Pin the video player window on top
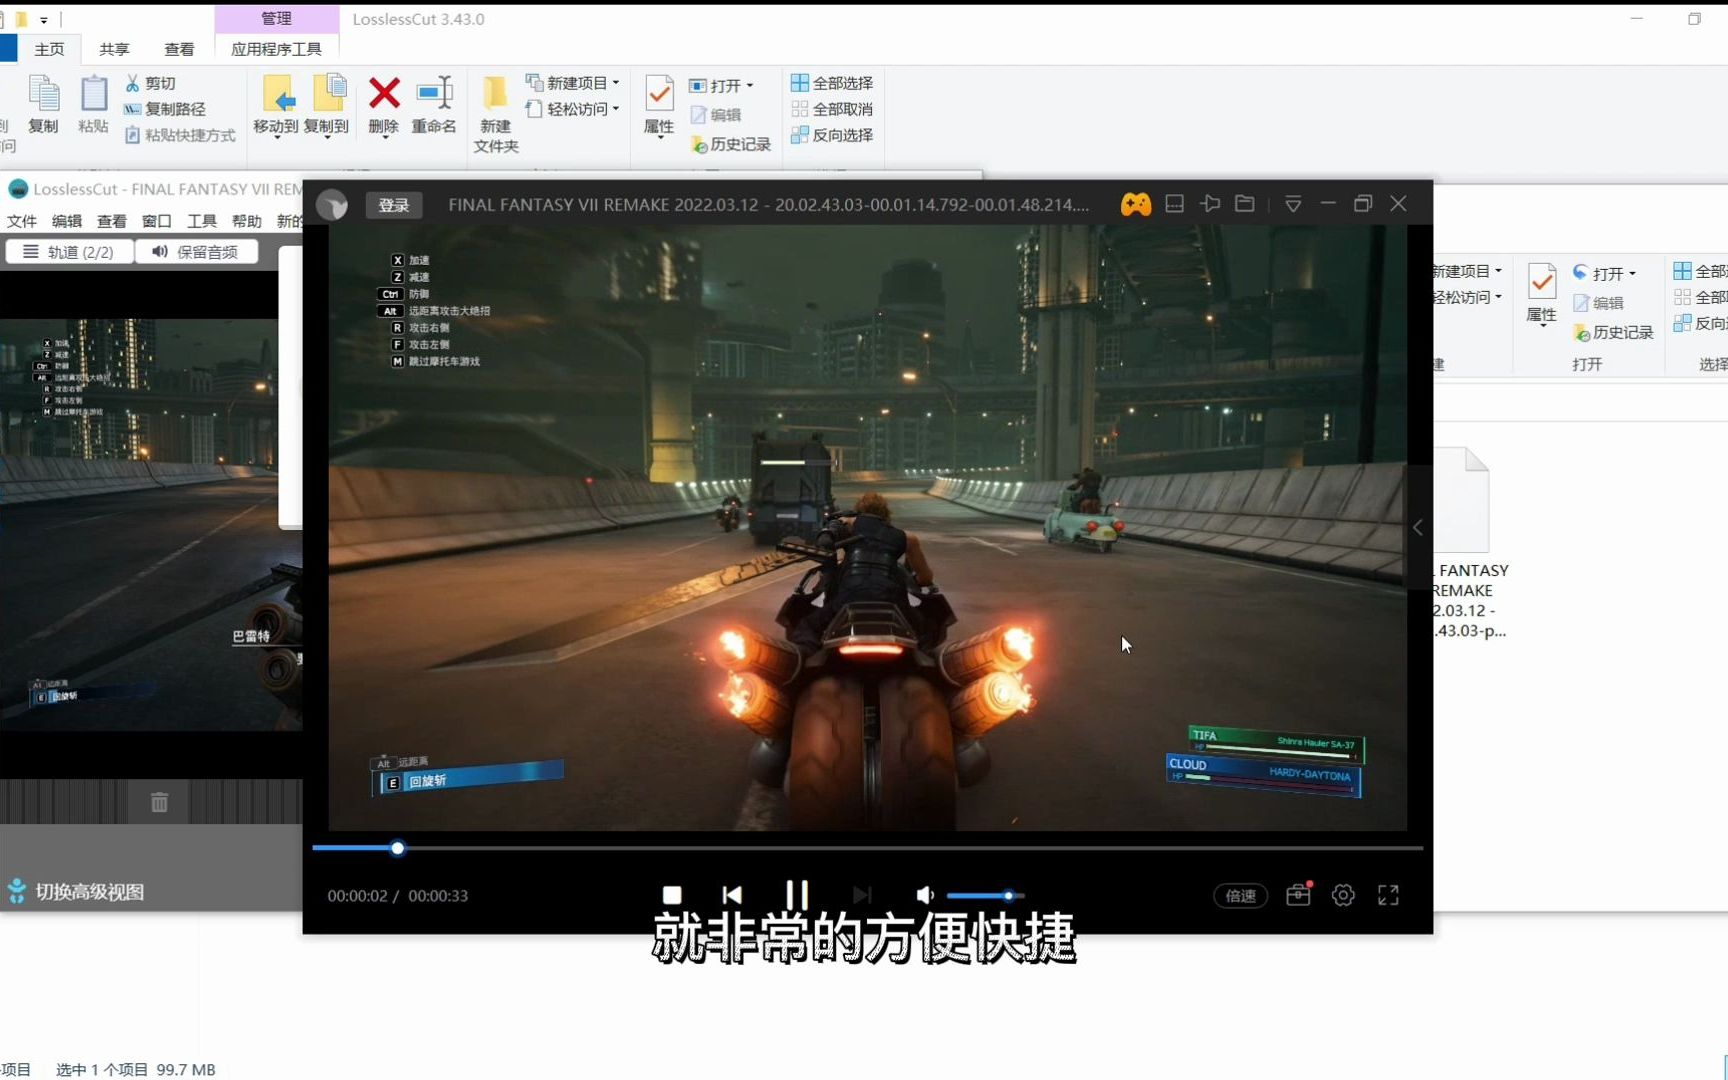Image resolution: width=1728 pixels, height=1080 pixels. coord(1210,204)
